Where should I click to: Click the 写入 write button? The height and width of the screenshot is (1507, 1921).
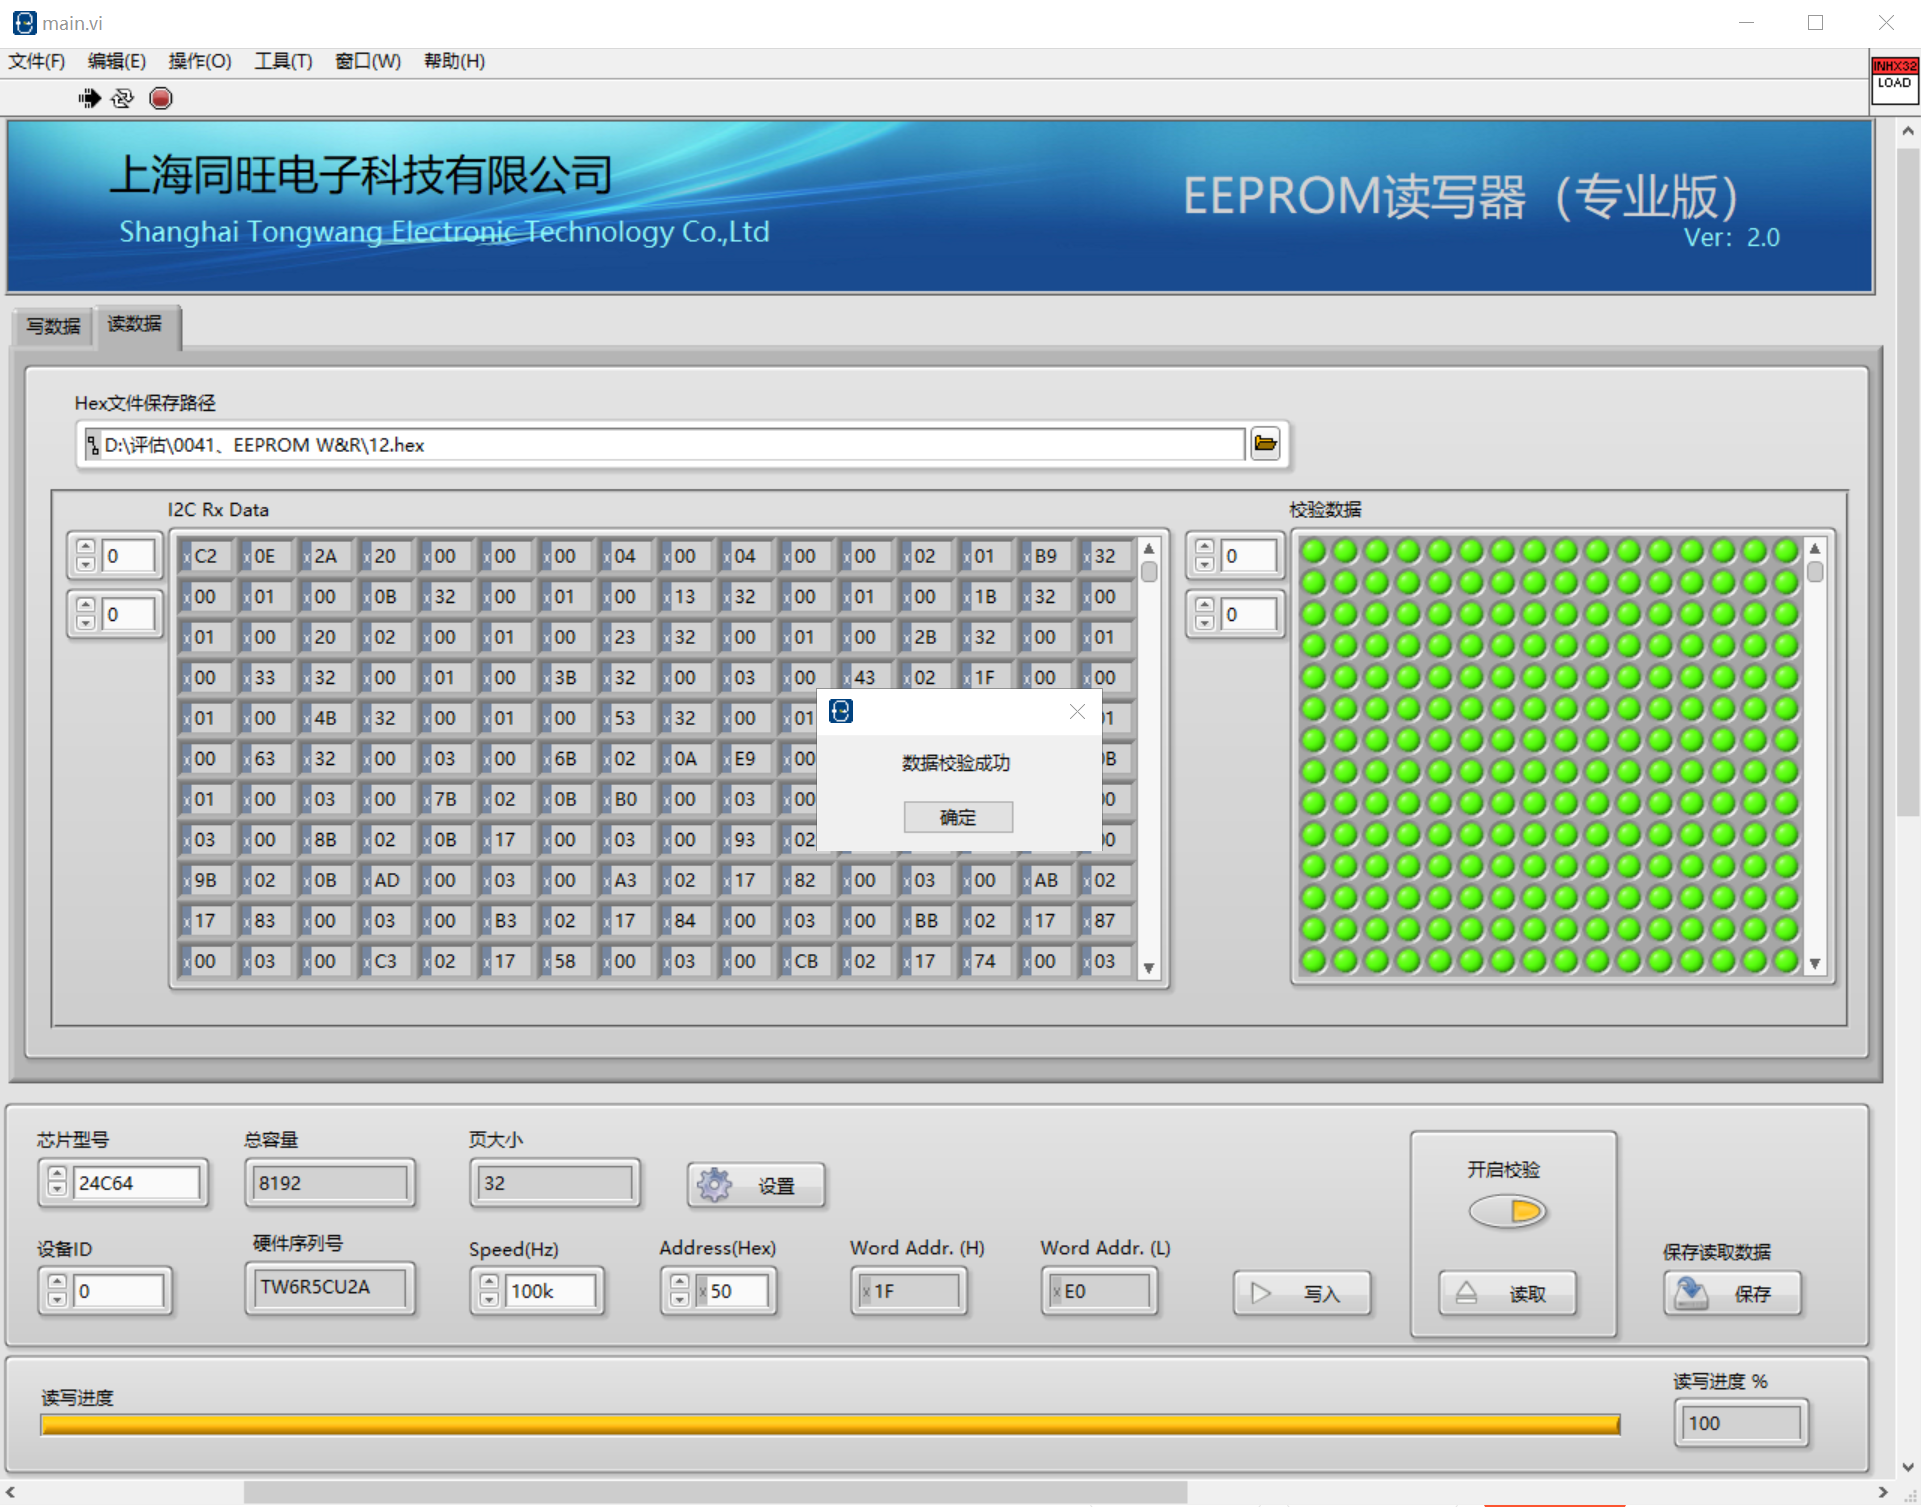1302,1293
